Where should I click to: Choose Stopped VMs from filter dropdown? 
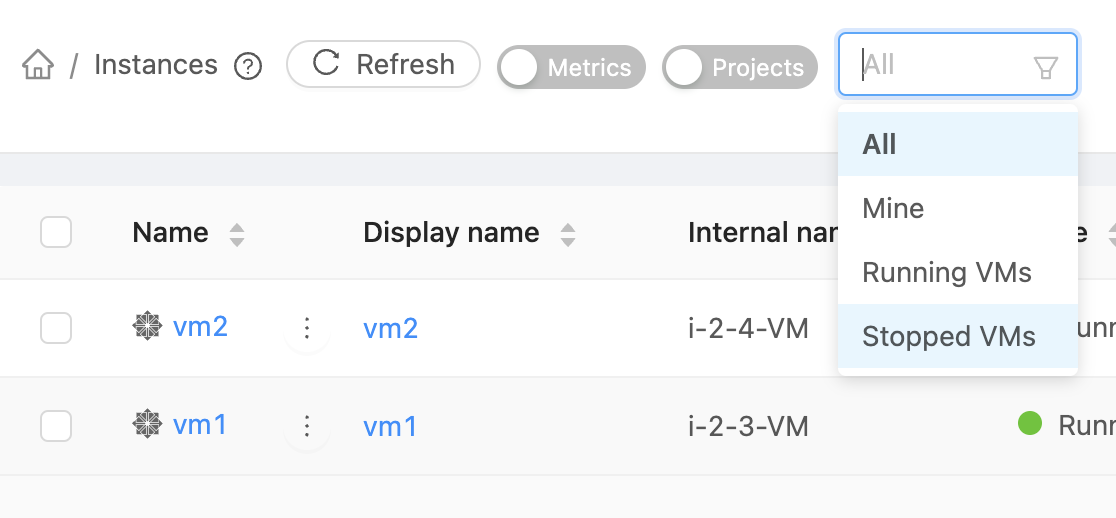pos(958,336)
